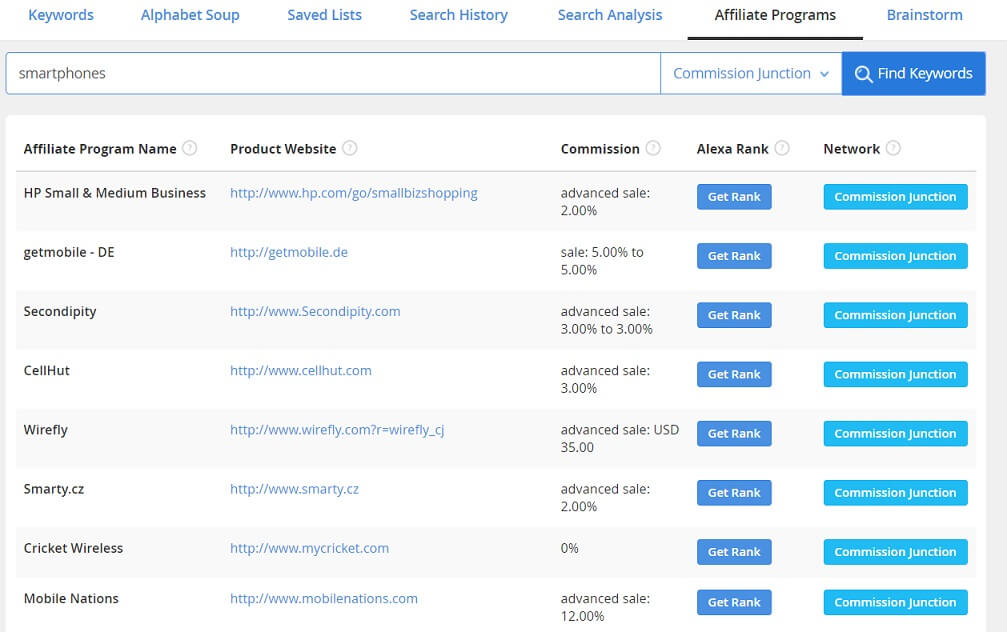Click Commission Junction button in Mobile Nations row
This screenshot has width=1007, height=632.
coord(895,602)
